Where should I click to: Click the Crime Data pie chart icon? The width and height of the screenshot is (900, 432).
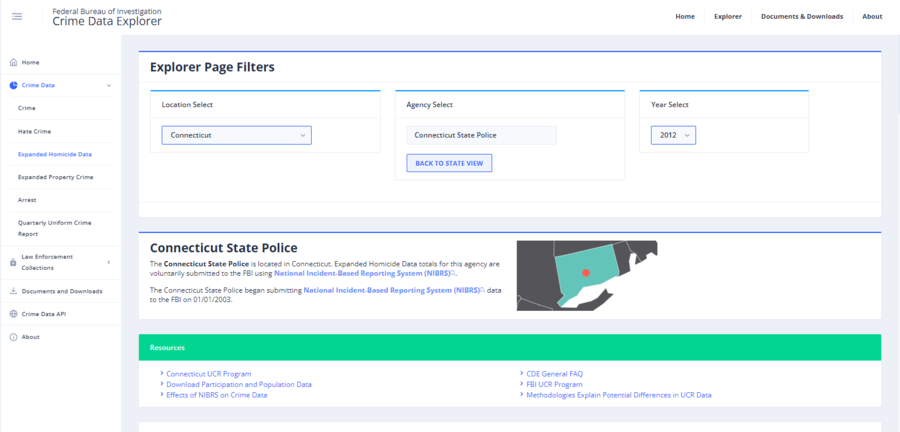click(x=14, y=85)
